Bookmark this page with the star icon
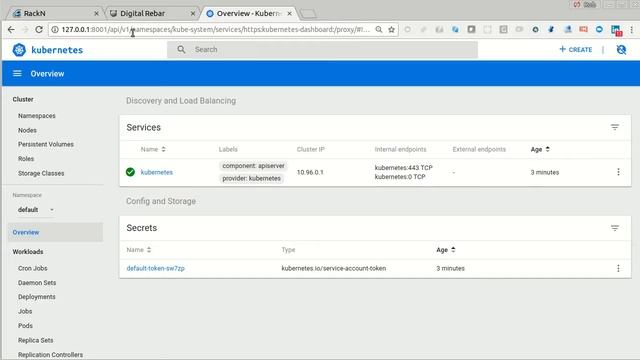 click(391, 29)
